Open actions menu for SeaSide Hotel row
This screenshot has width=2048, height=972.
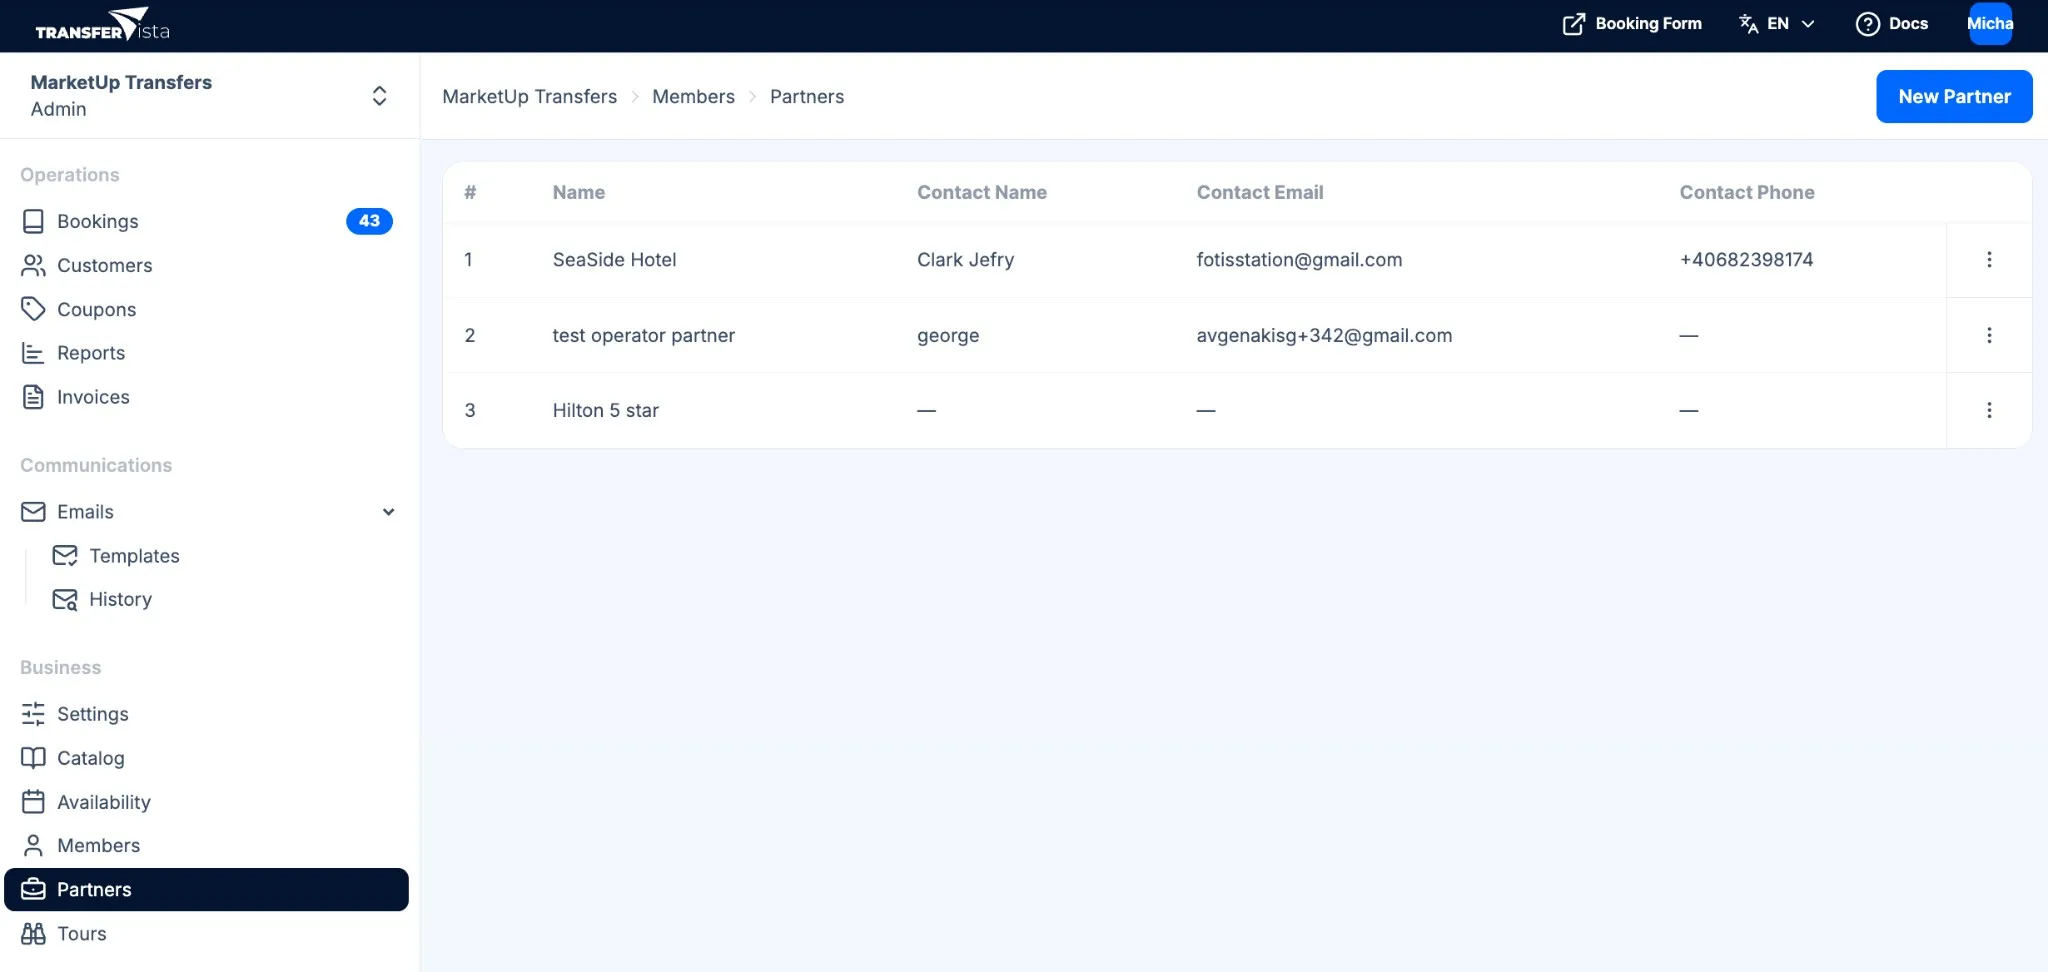tap(1989, 259)
